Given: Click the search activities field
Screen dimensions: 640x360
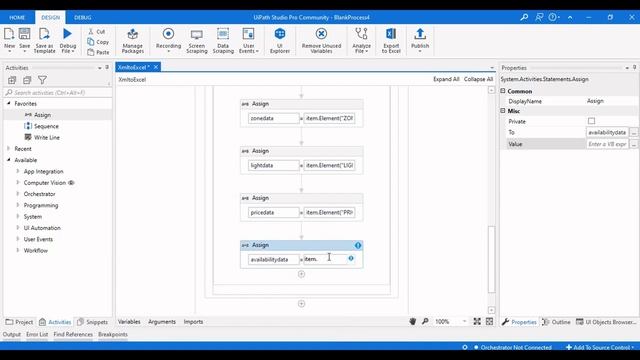Looking at the screenshot, I should point(58,93).
